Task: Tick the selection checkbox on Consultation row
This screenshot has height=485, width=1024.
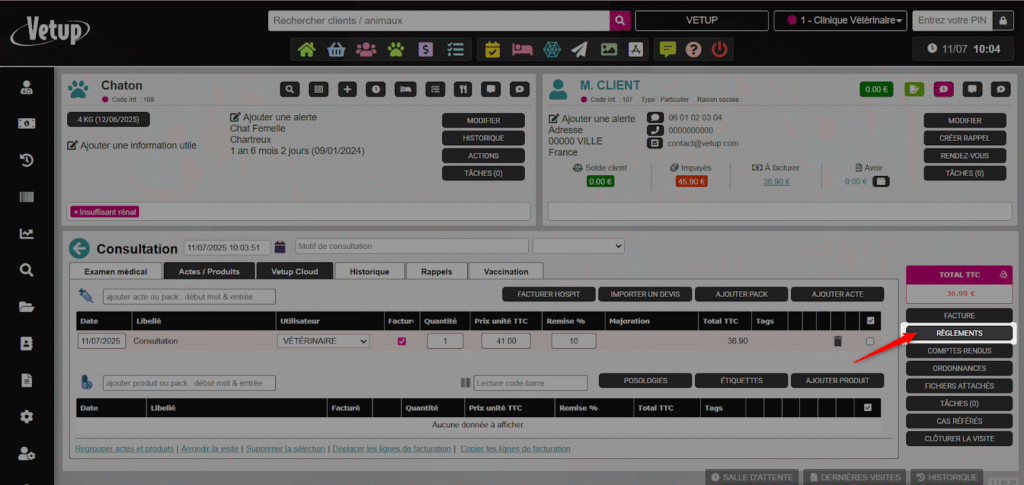Action: (x=869, y=342)
